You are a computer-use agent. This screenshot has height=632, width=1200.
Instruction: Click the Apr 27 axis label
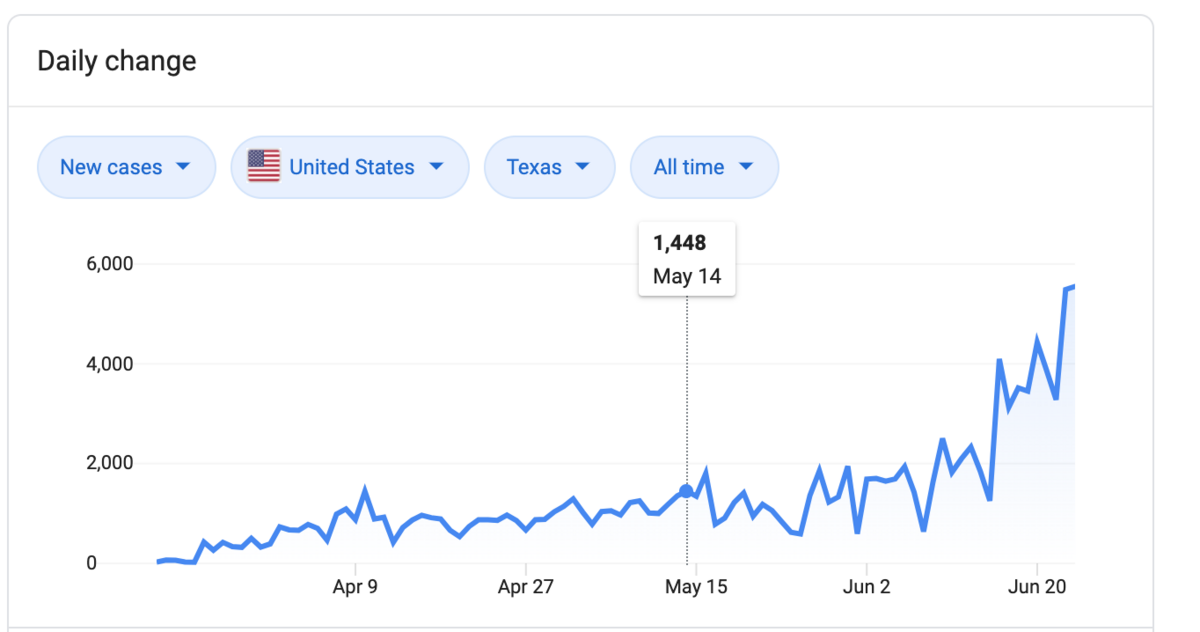tap(526, 587)
